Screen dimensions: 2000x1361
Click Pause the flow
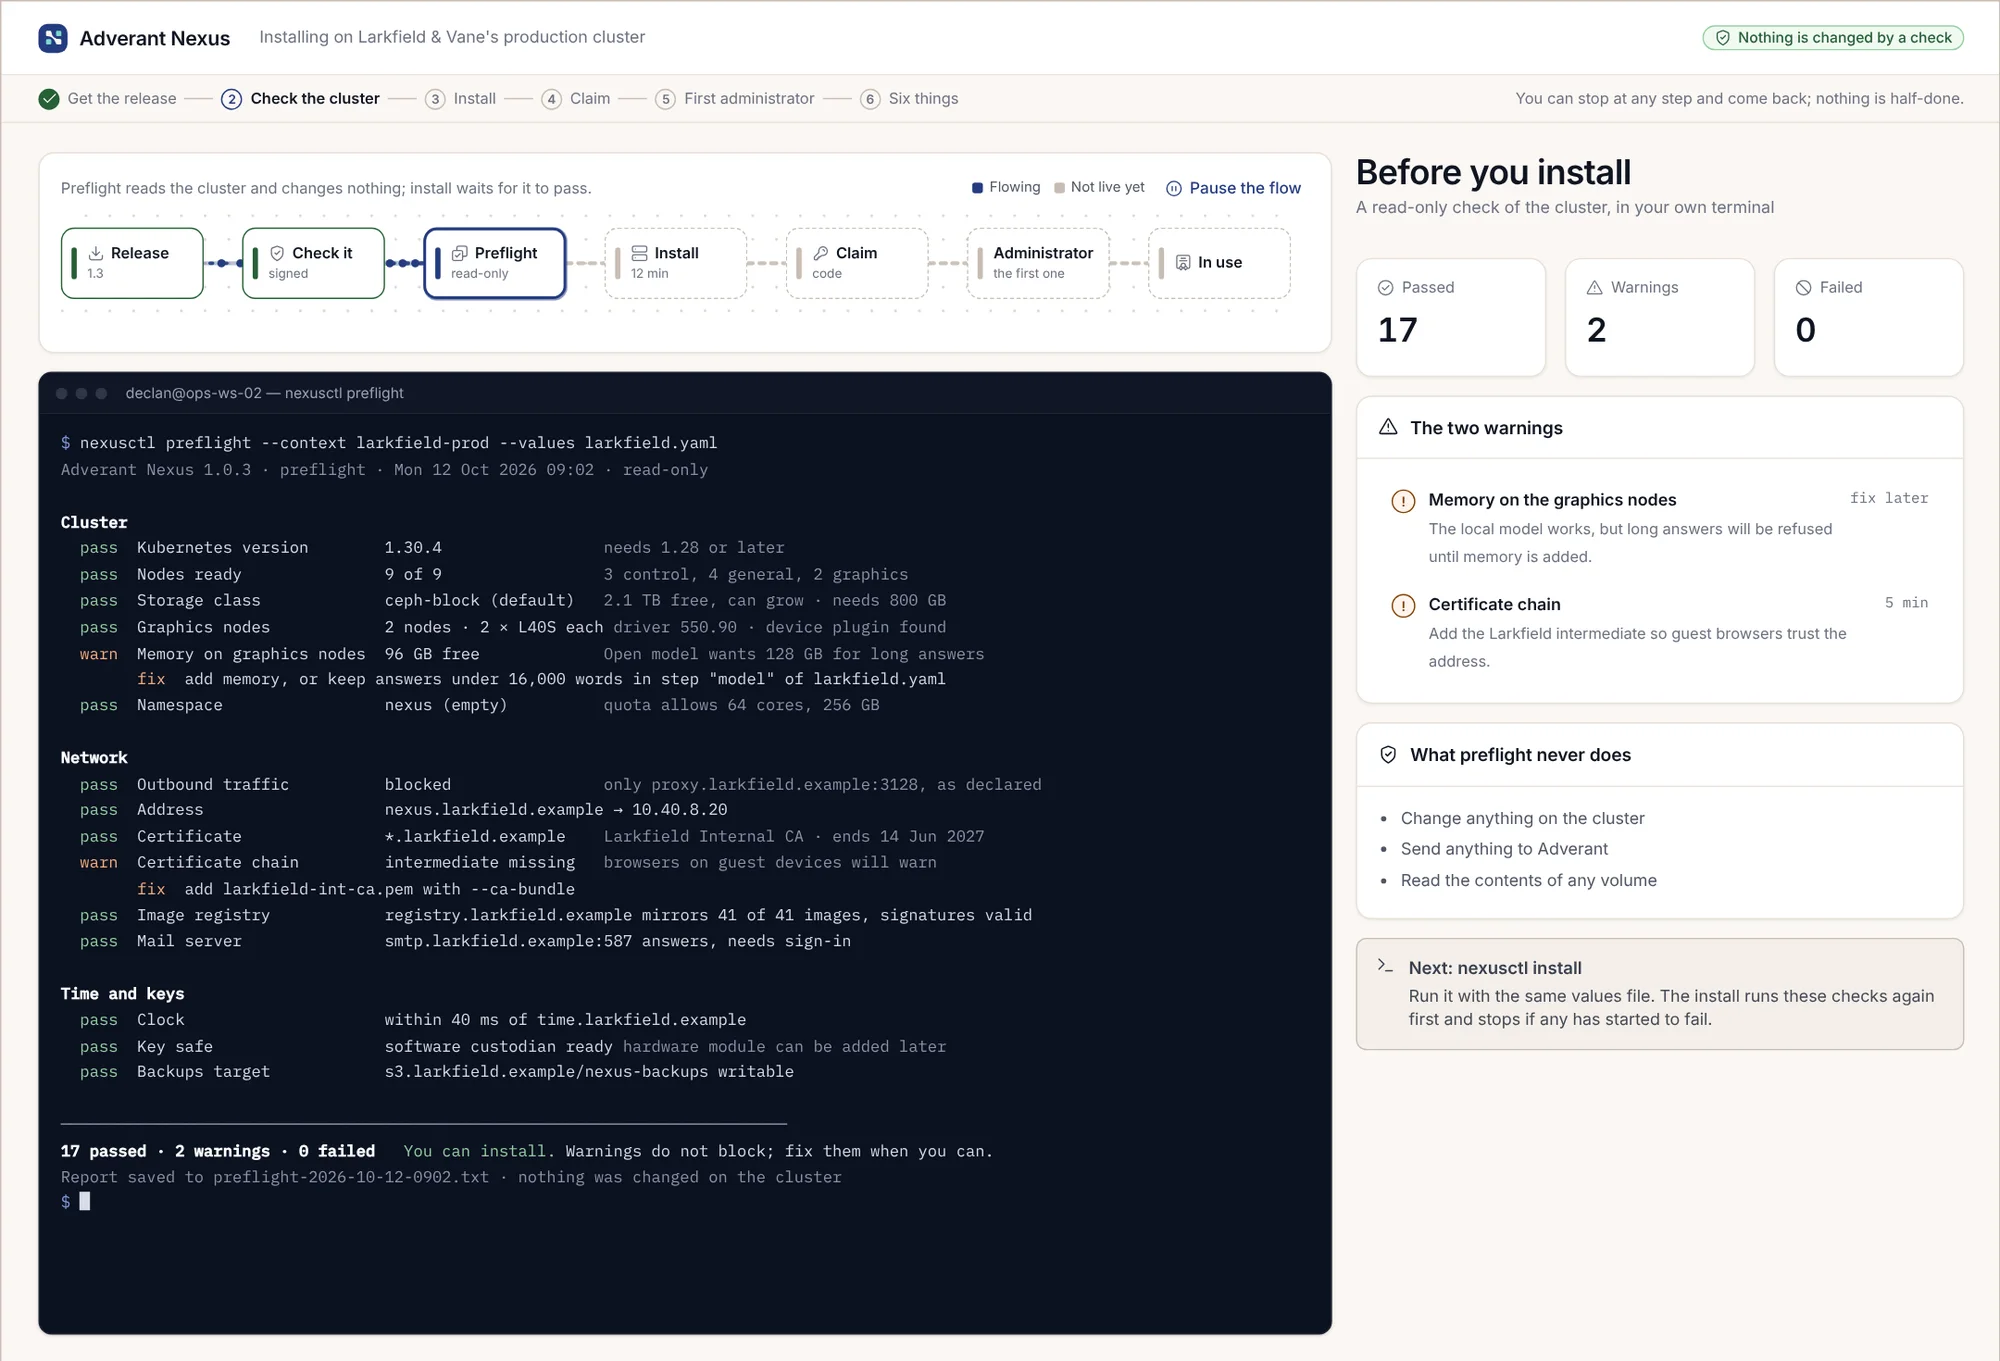(x=1234, y=188)
